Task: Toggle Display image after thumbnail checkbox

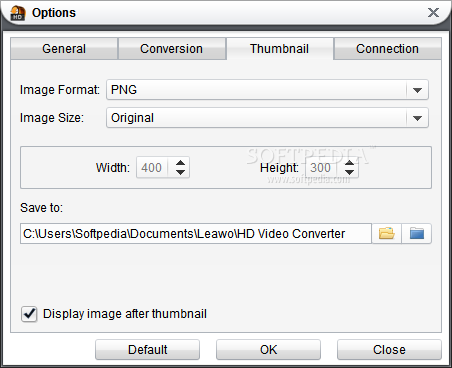Action: [29, 314]
